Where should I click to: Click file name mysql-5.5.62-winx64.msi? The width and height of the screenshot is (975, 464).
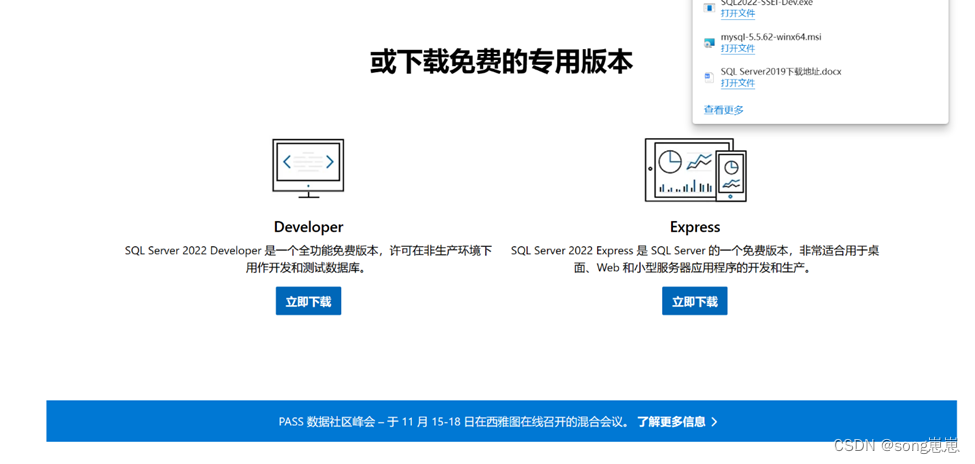(x=771, y=37)
